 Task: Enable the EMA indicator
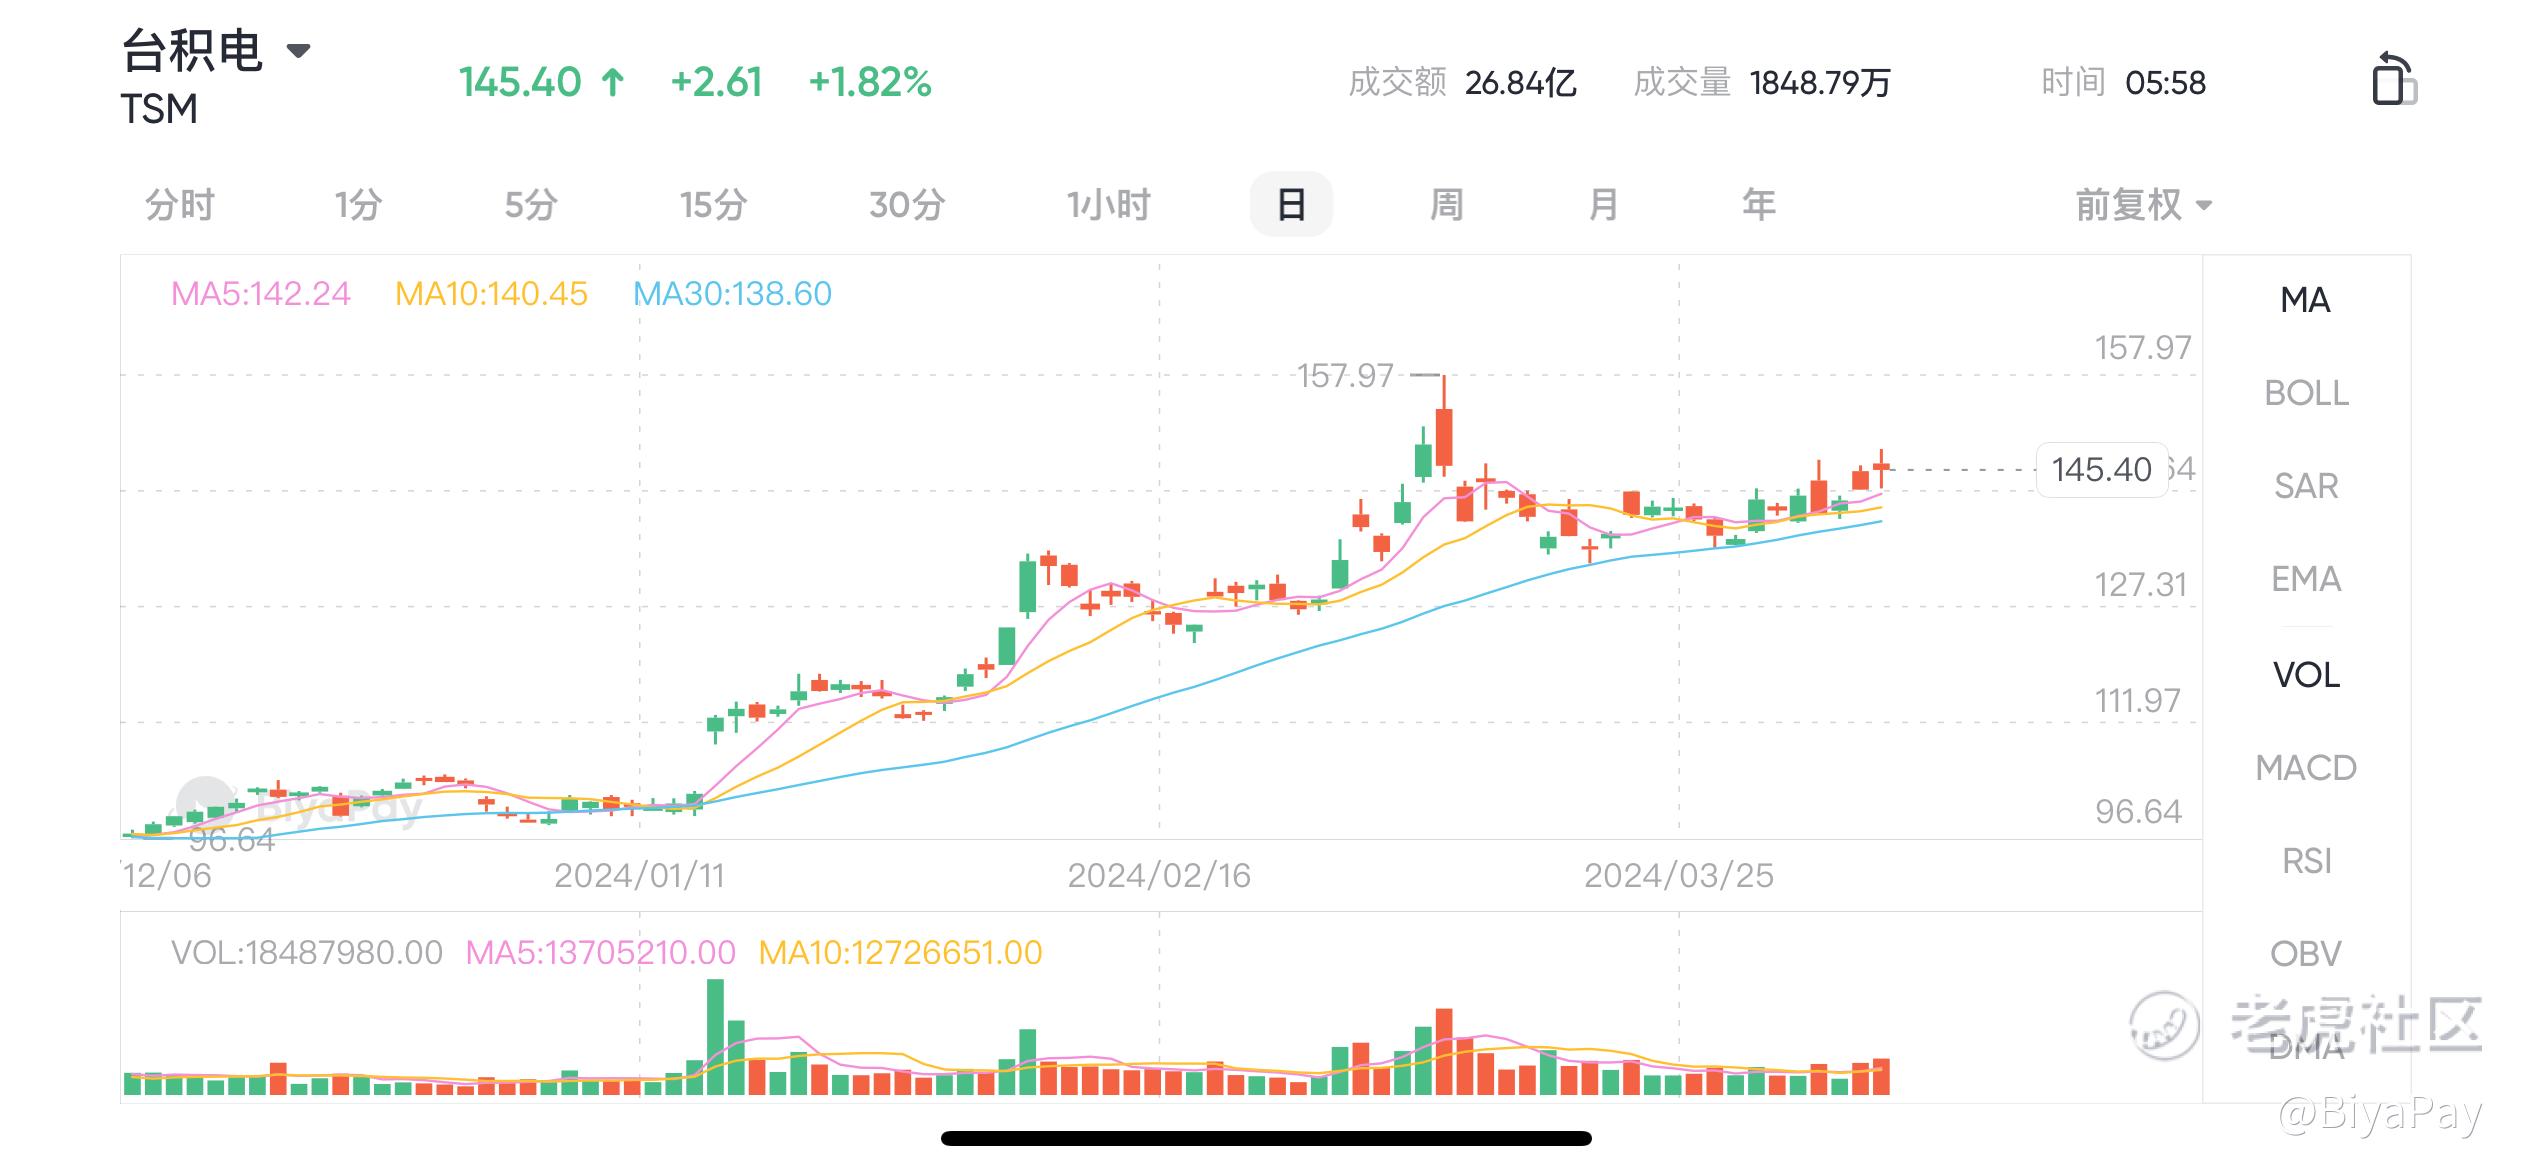2306,579
